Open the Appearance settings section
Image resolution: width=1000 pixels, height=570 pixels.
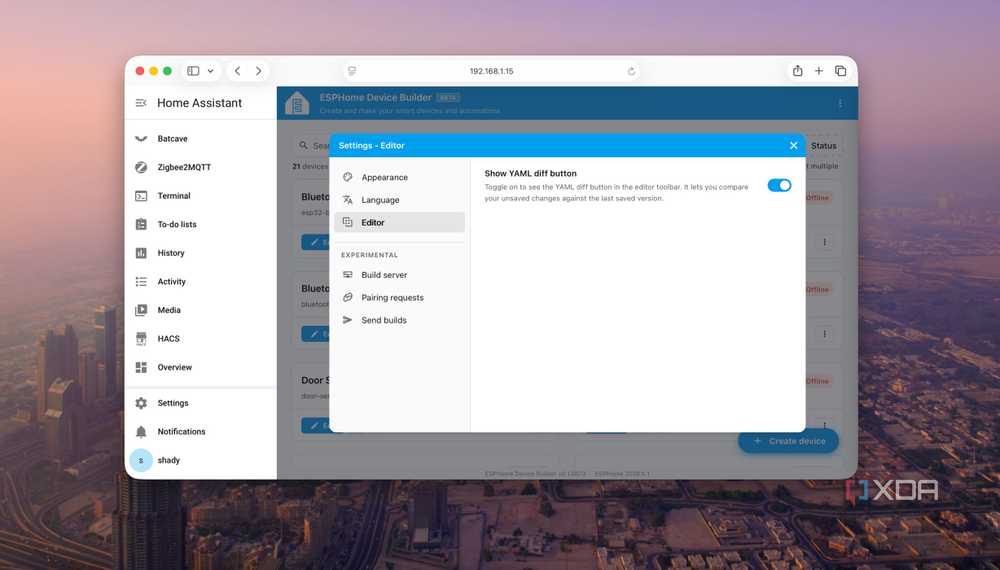(x=399, y=177)
